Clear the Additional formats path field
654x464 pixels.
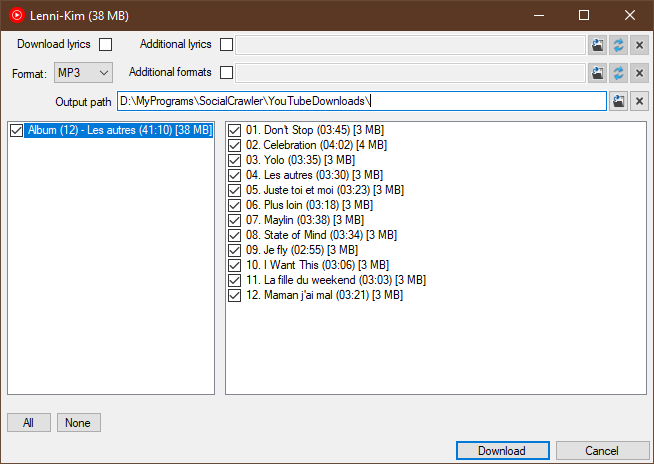(x=639, y=73)
